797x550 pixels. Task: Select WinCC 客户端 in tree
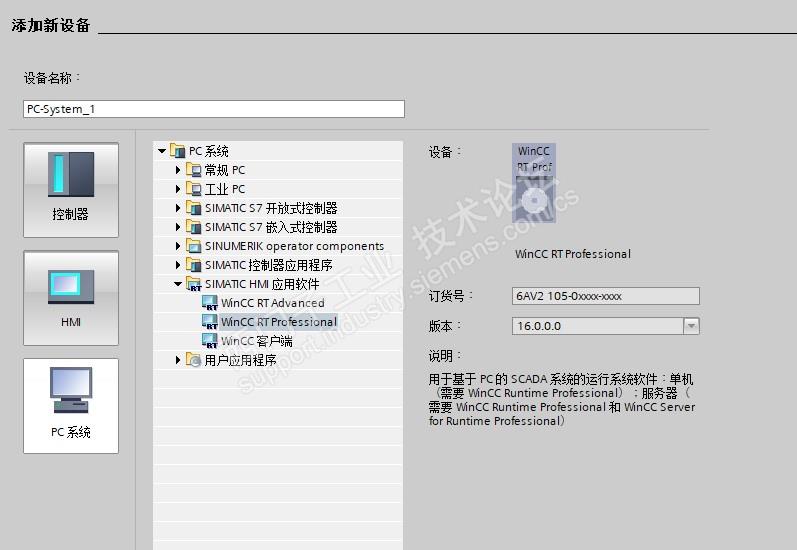point(257,341)
